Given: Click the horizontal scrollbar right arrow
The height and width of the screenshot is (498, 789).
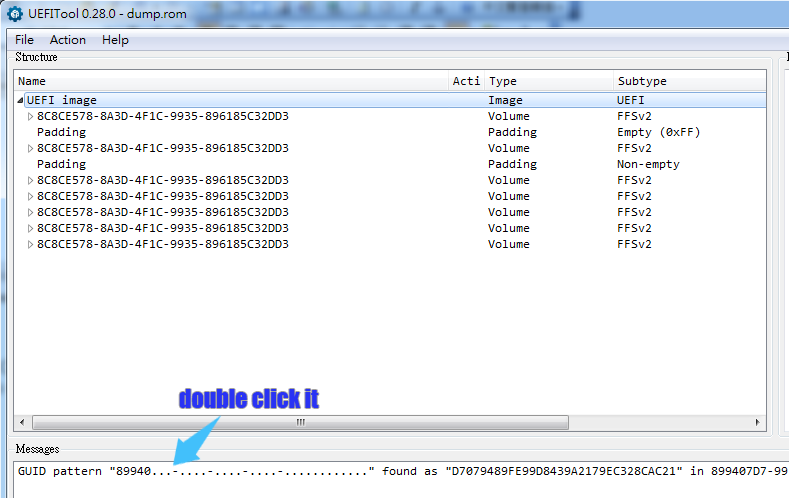Looking at the screenshot, I should tap(757, 423).
